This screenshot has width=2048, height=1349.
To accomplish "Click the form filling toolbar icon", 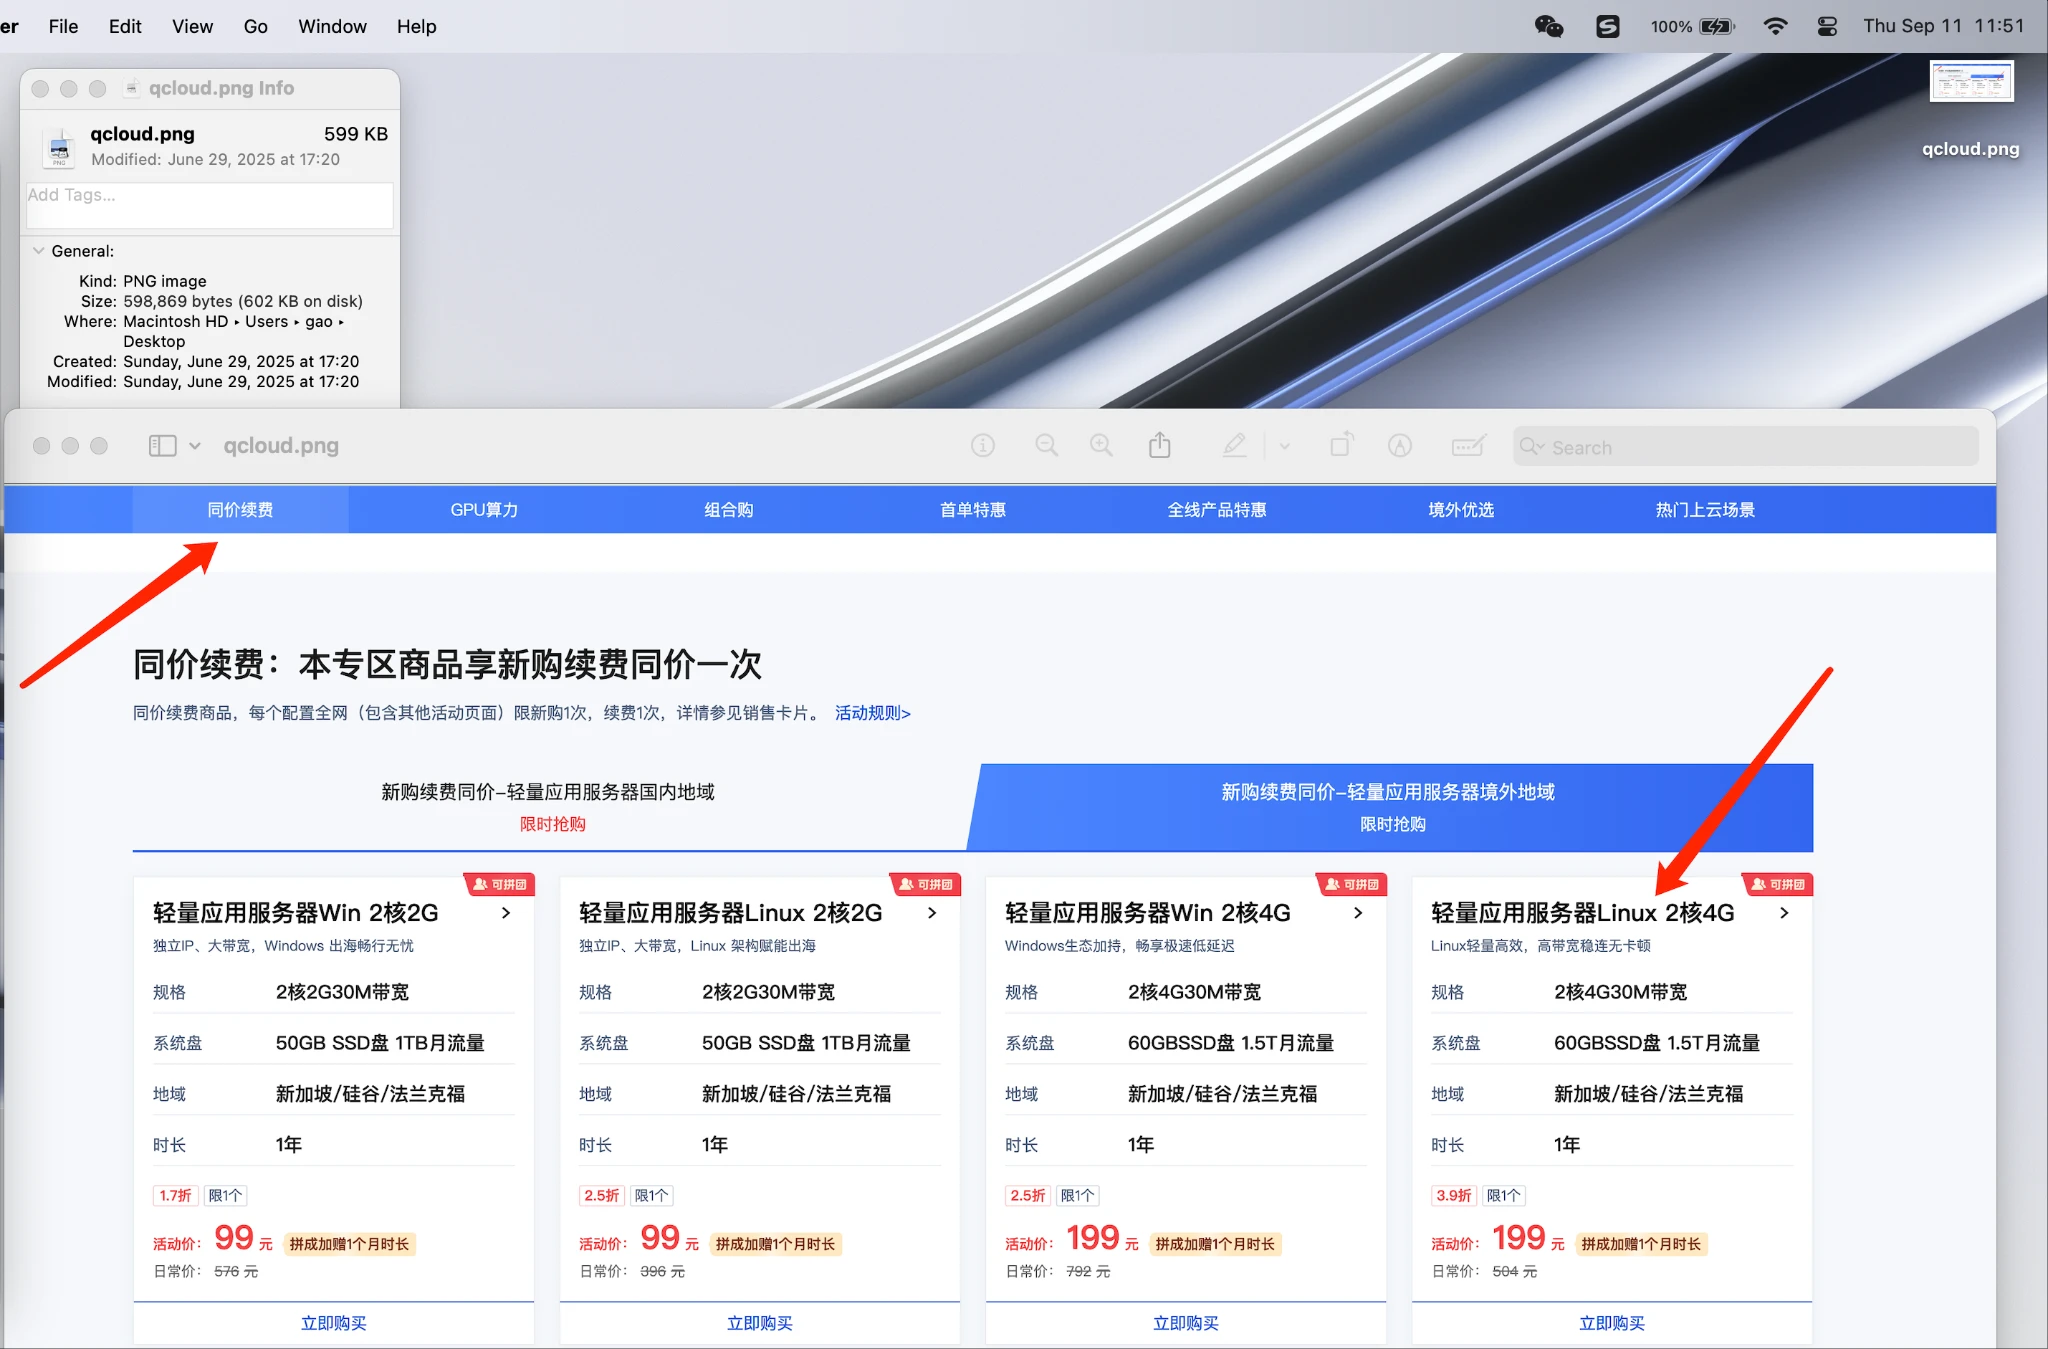I will point(1468,446).
